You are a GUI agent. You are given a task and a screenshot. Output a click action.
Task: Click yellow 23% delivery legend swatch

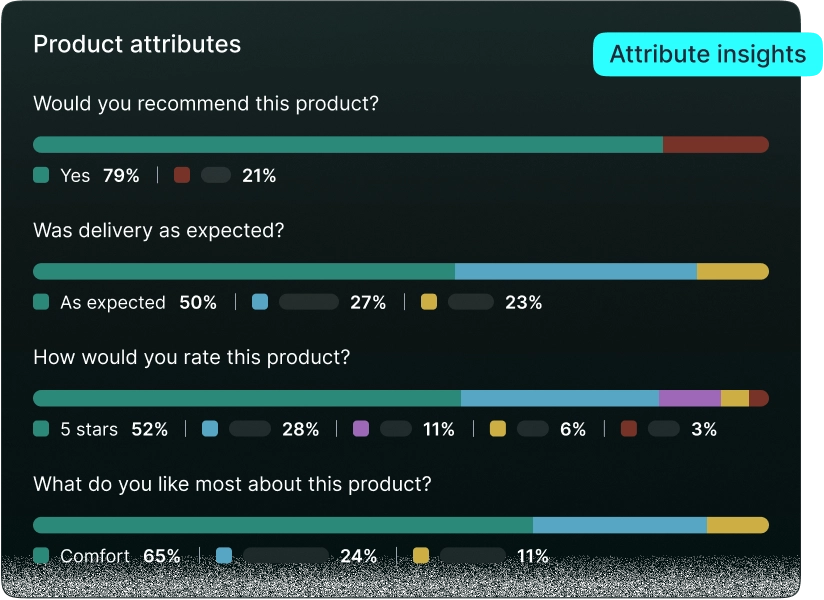(429, 302)
